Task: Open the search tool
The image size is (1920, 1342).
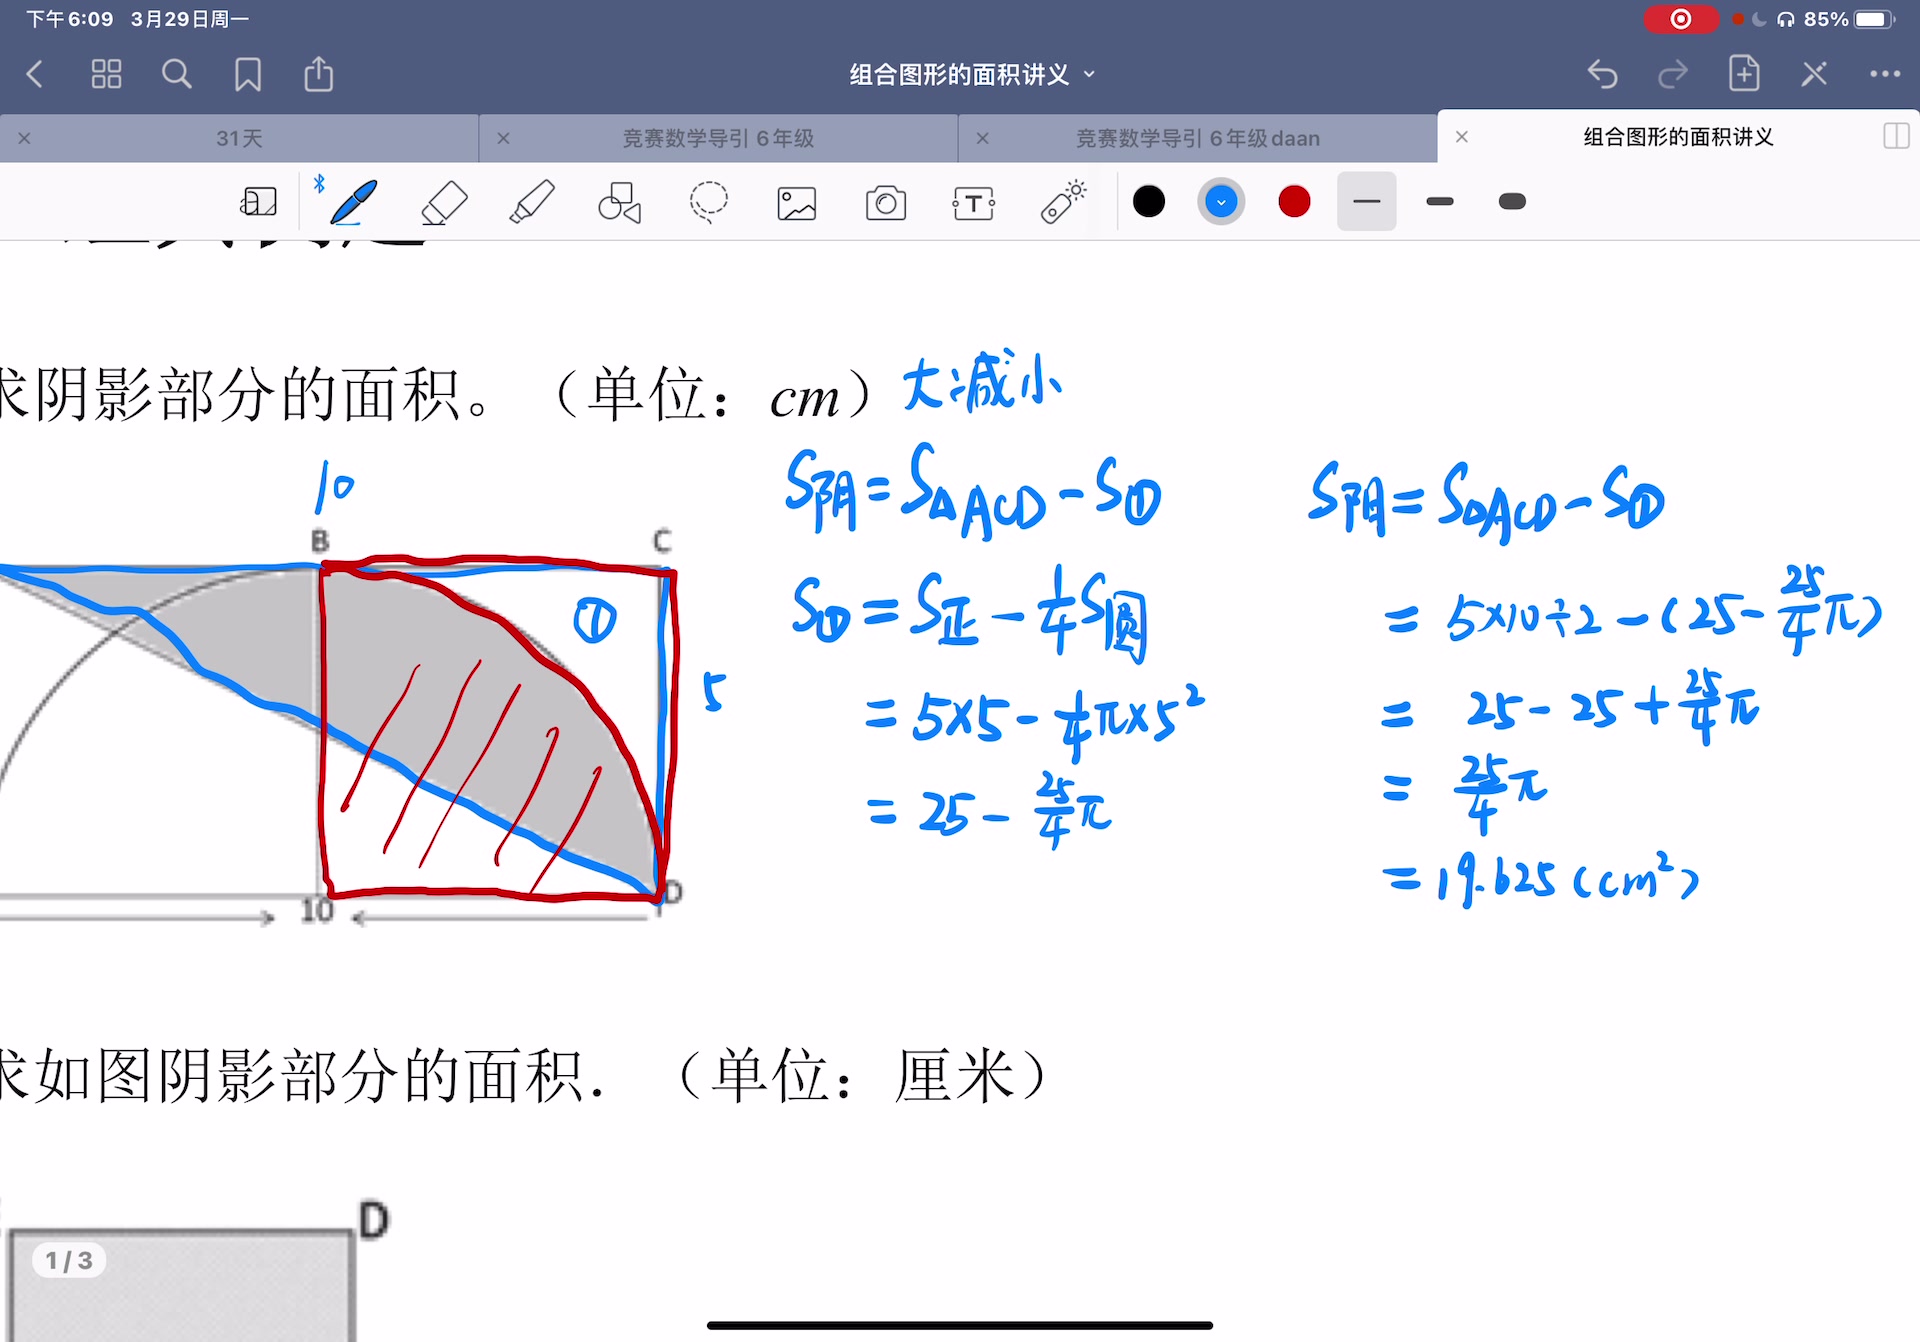Action: (x=177, y=74)
